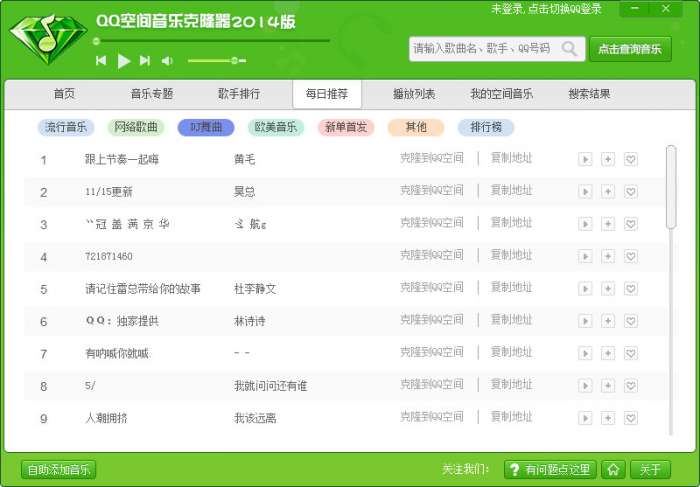Mute the speaker volume icon
Image resolution: width=700 pixels, height=487 pixels.
click(x=167, y=61)
